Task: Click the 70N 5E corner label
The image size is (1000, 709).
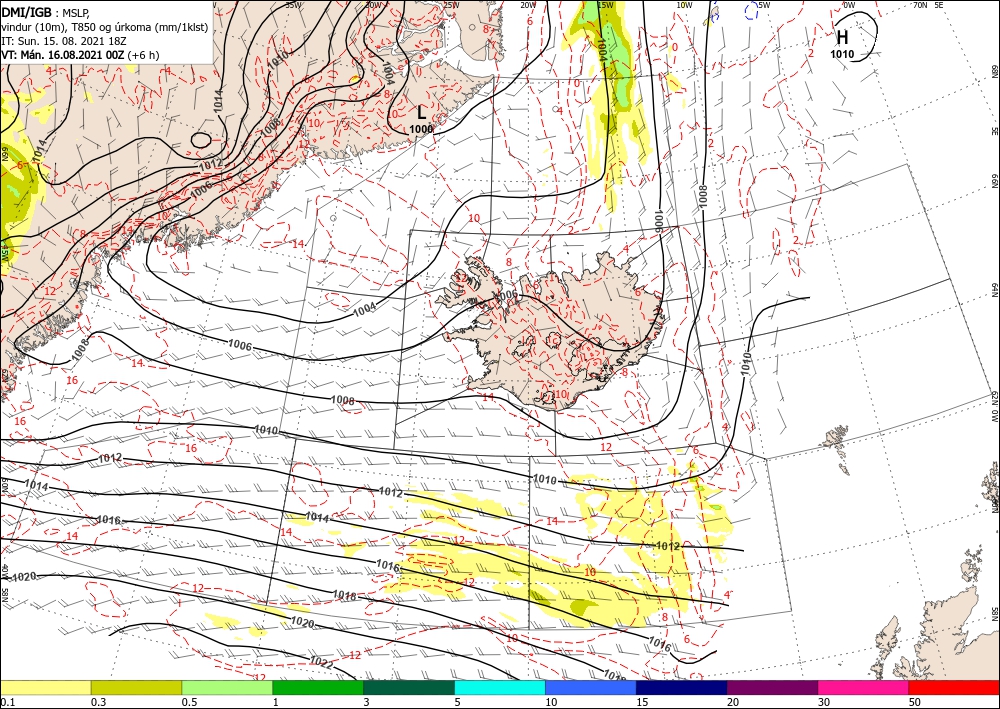Action: click(928, 5)
